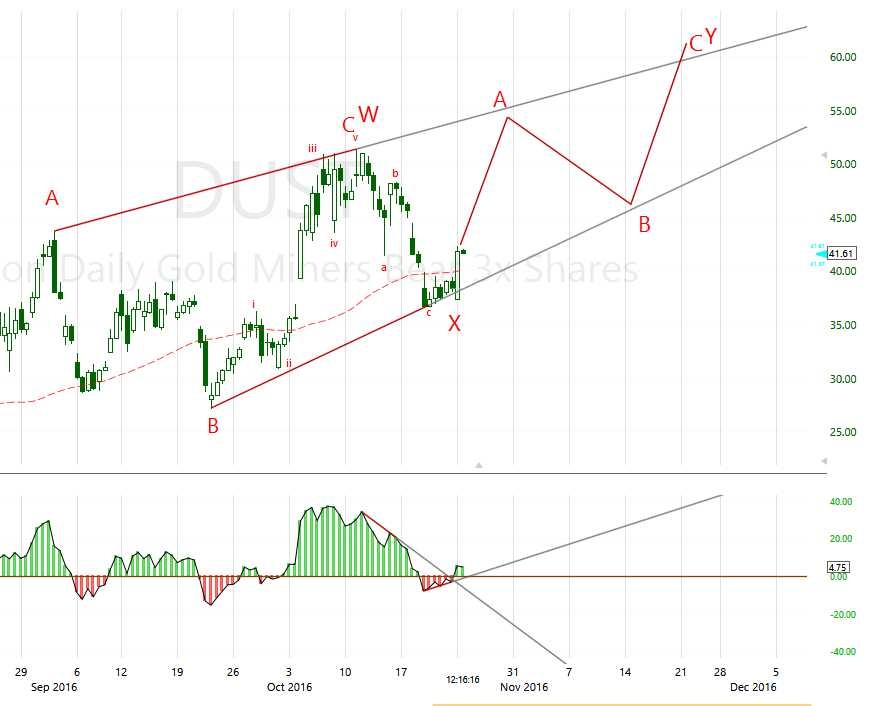Image resolution: width=870 pixels, height=706 pixels.
Task: Click the 12:16:16 bar countdown timer
Action: coord(462,679)
